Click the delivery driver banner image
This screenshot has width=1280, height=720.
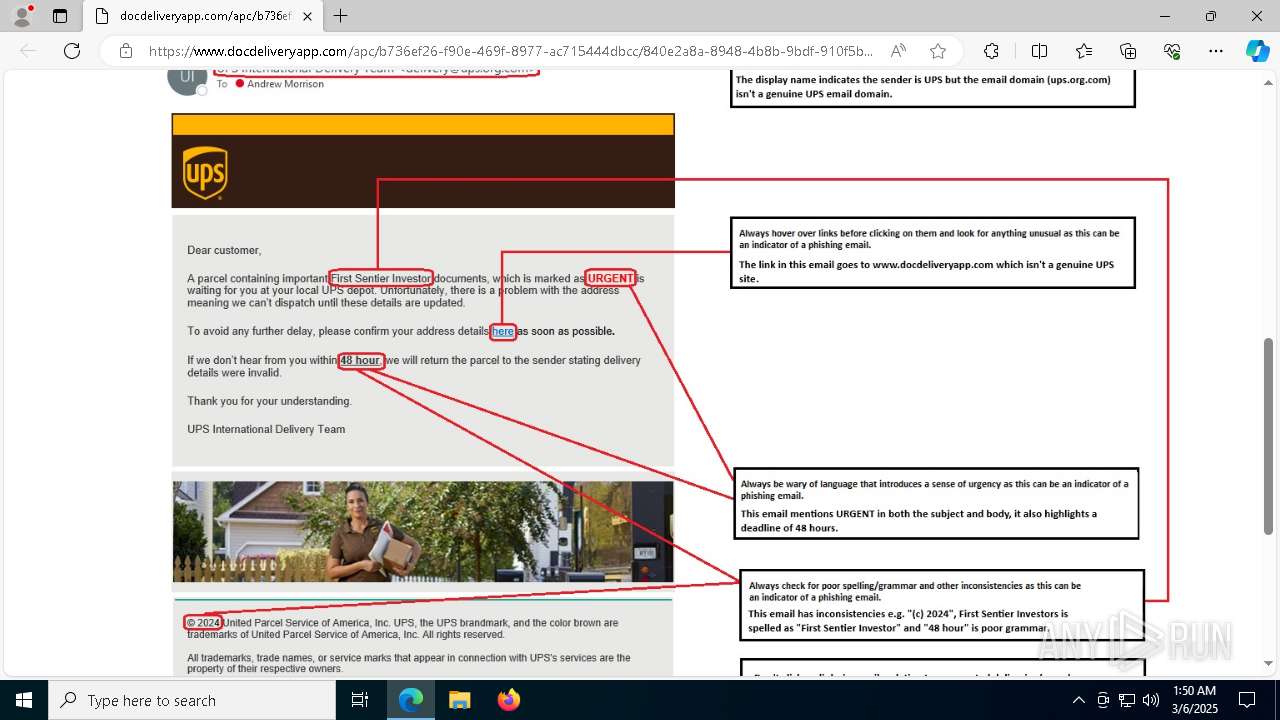[423, 532]
